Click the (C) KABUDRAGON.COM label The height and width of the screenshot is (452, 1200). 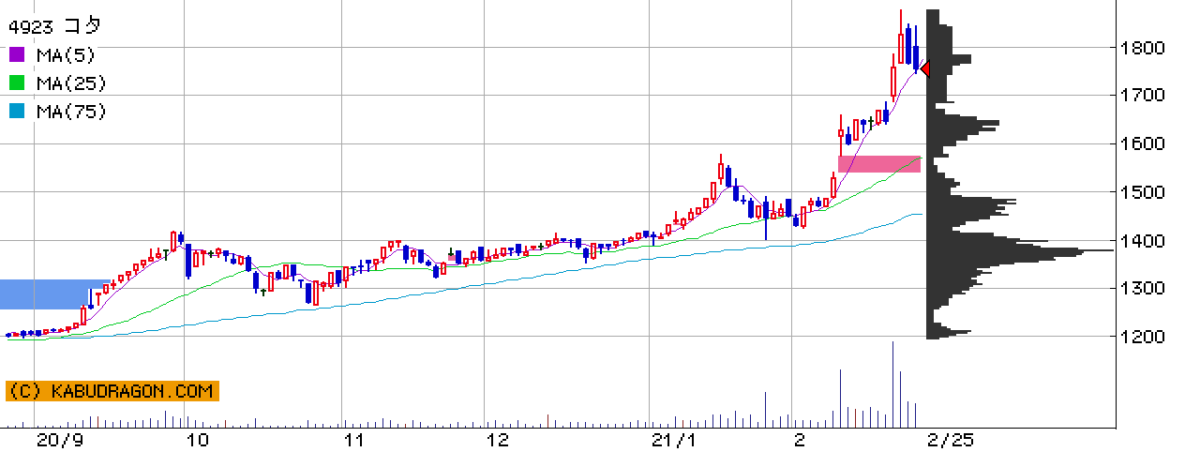point(111,391)
